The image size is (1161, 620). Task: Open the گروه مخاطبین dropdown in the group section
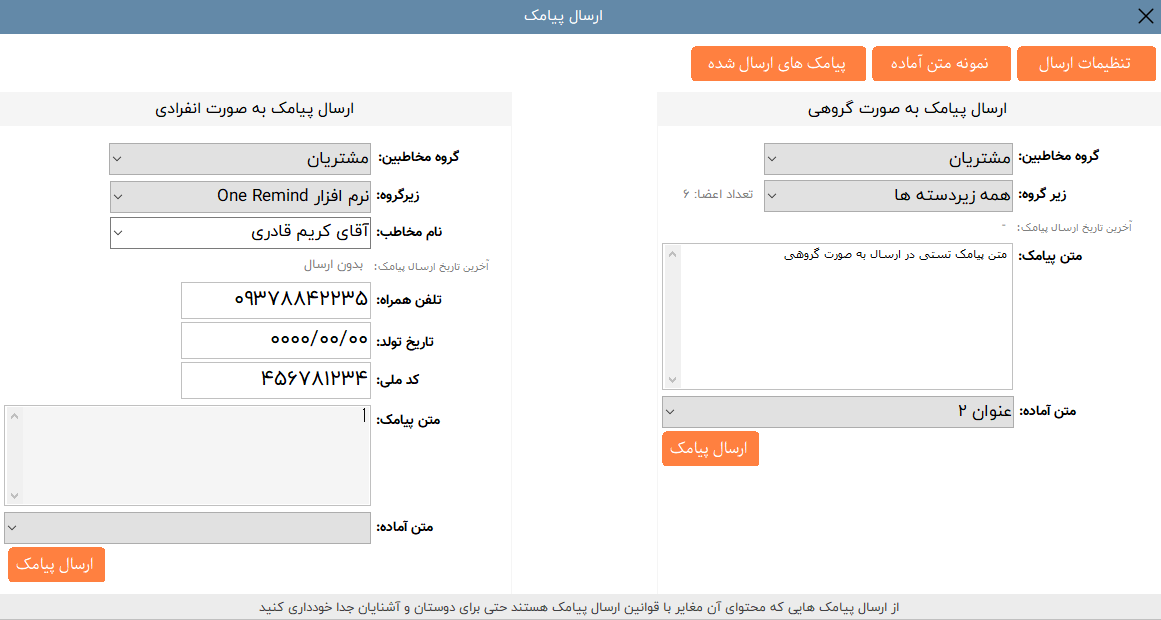point(887,158)
